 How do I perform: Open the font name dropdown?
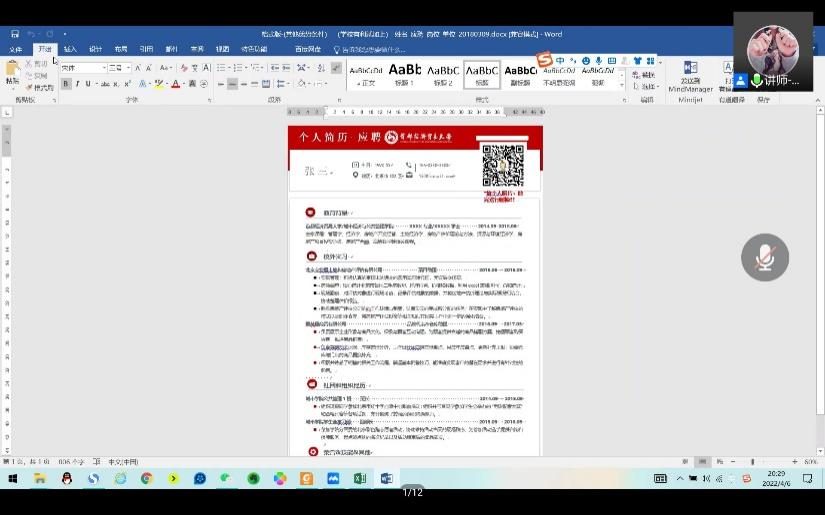pyautogui.click(x=102, y=68)
